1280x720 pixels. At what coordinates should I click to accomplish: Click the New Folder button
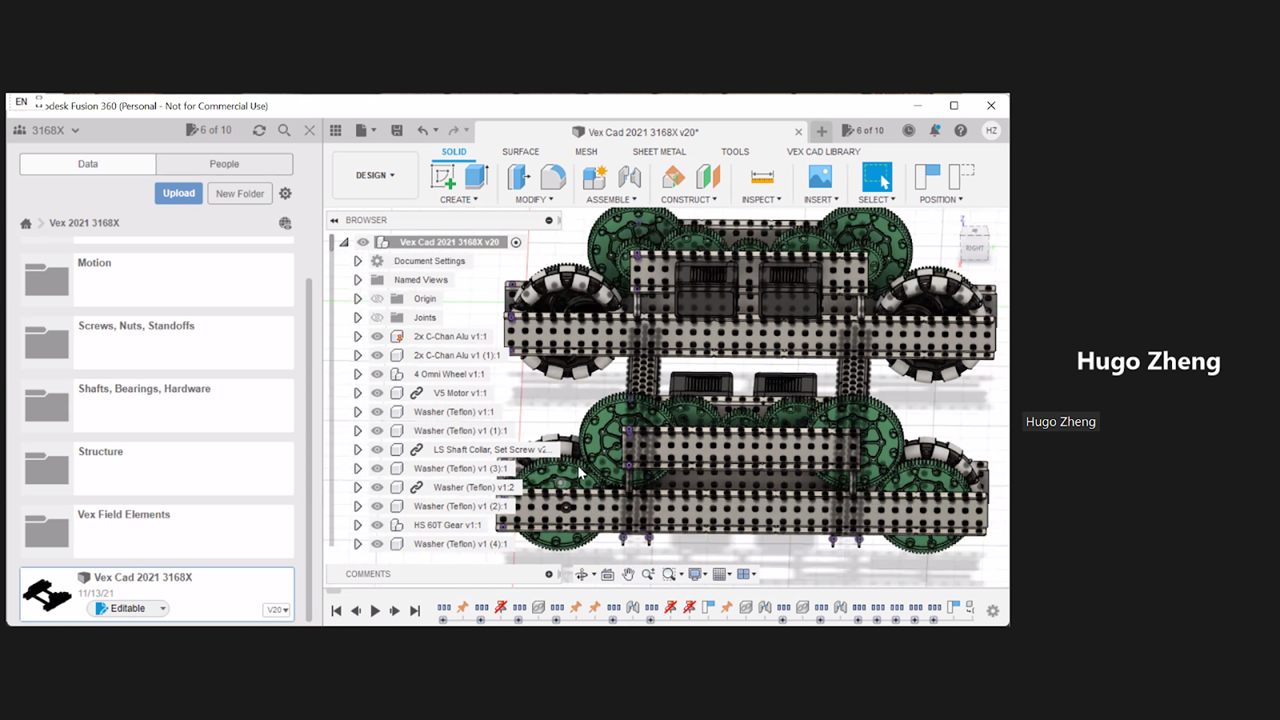(x=240, y=194)
